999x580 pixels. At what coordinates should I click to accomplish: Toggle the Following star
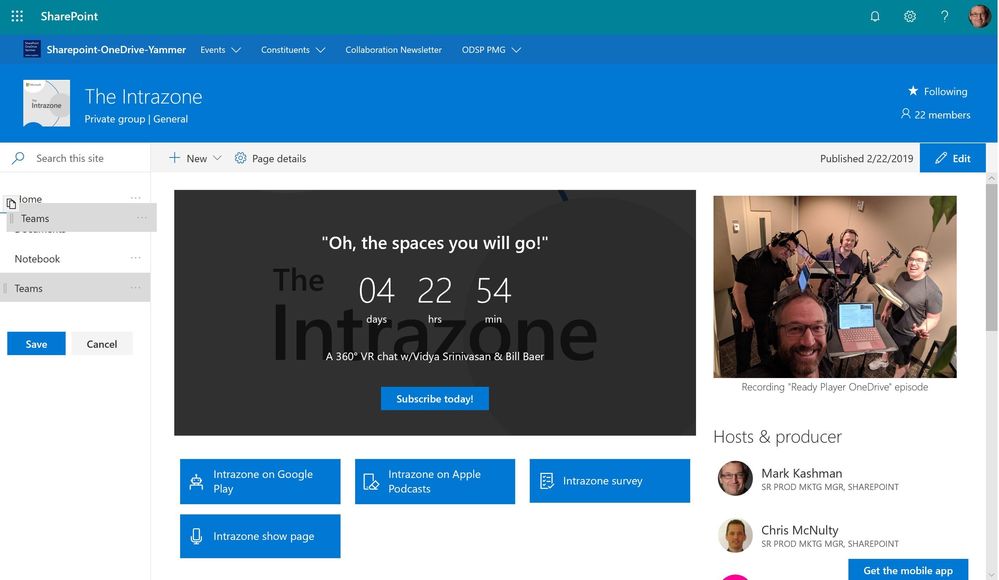[x=913, y=91]
